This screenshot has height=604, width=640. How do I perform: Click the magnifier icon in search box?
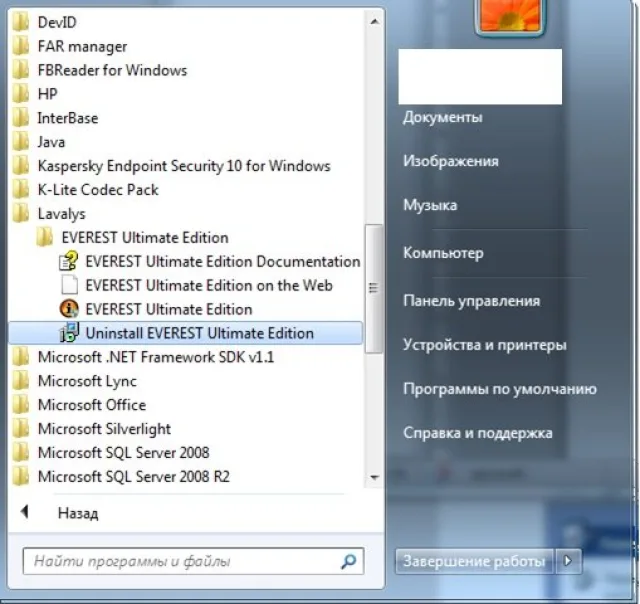(x=348, y=562)
